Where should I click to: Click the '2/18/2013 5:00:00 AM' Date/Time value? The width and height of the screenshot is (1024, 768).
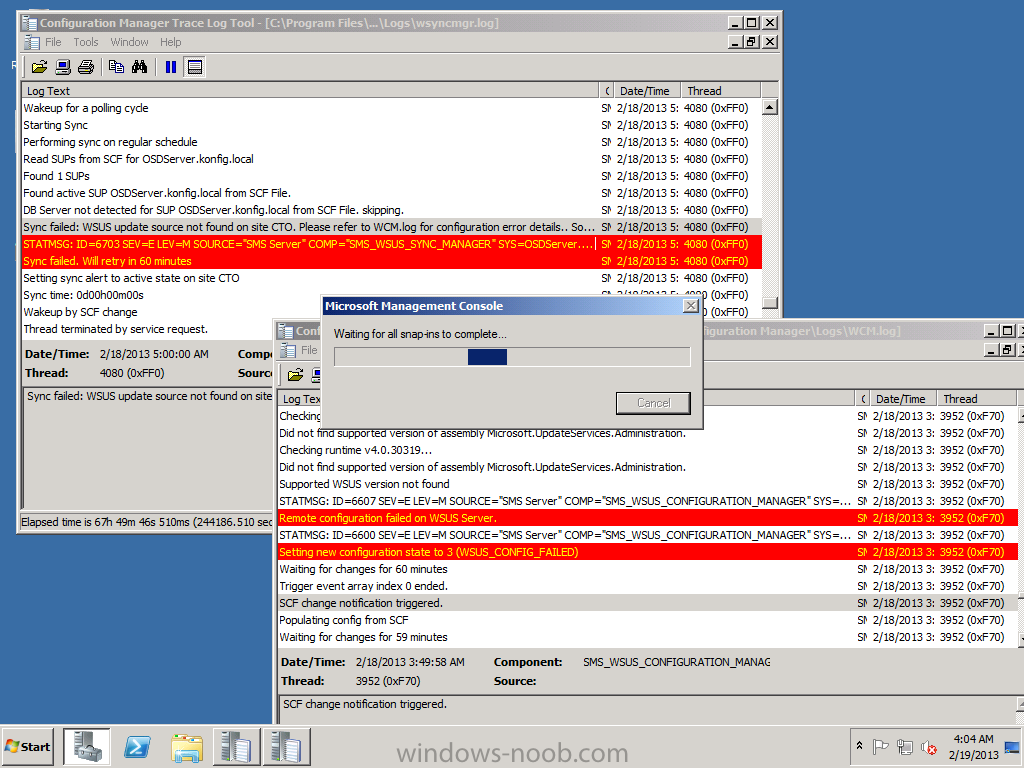(154, 354)
